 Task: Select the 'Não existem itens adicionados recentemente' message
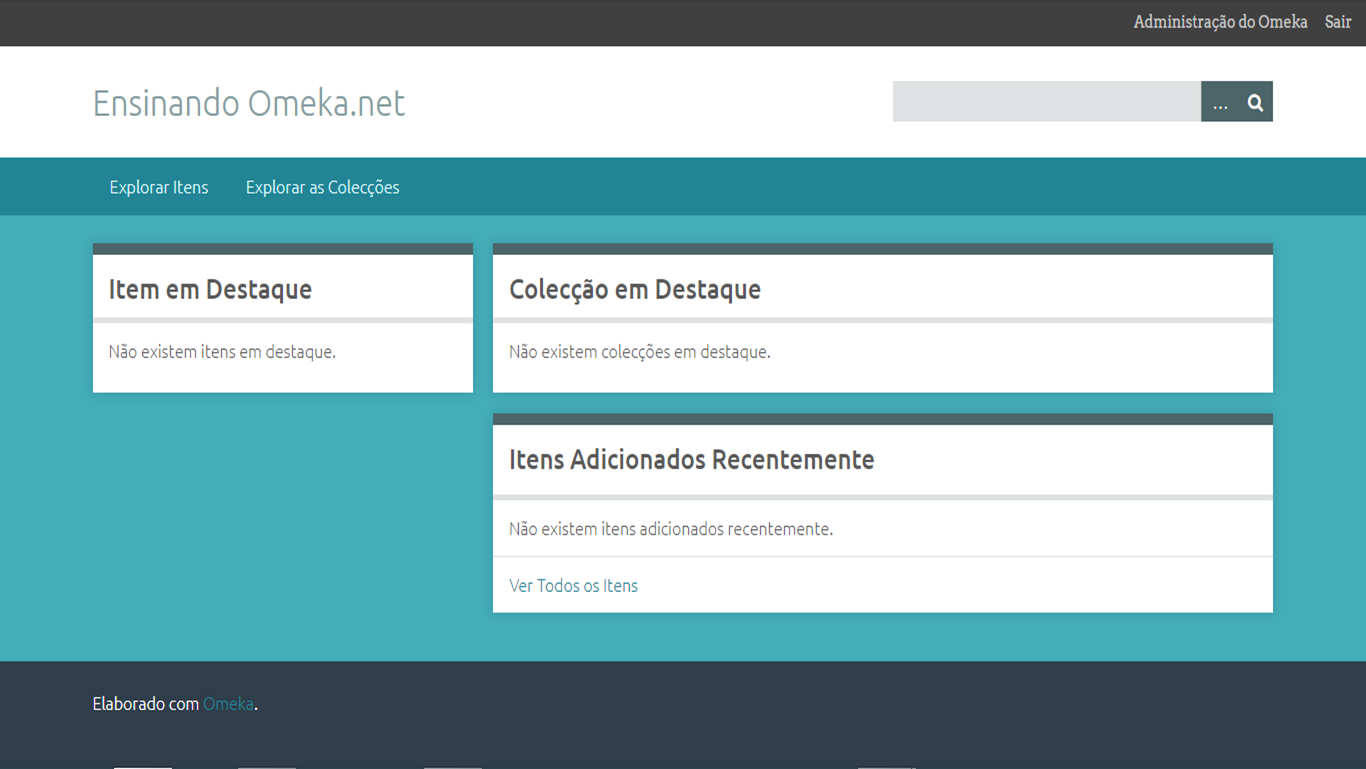(670, 529)
